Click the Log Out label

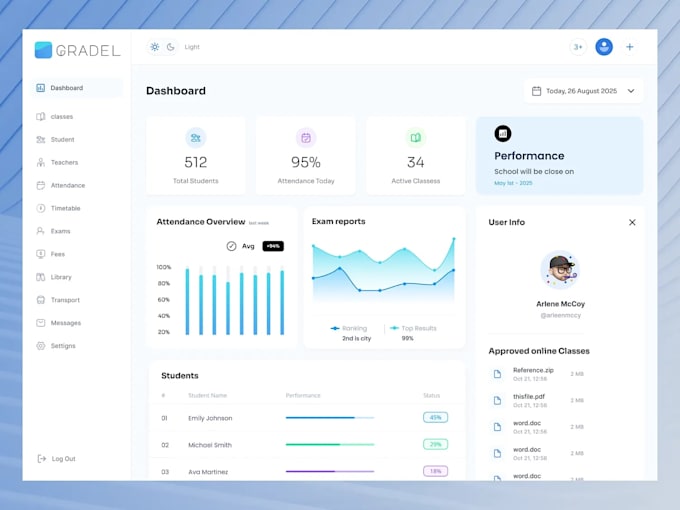click(x=64, y=459)
